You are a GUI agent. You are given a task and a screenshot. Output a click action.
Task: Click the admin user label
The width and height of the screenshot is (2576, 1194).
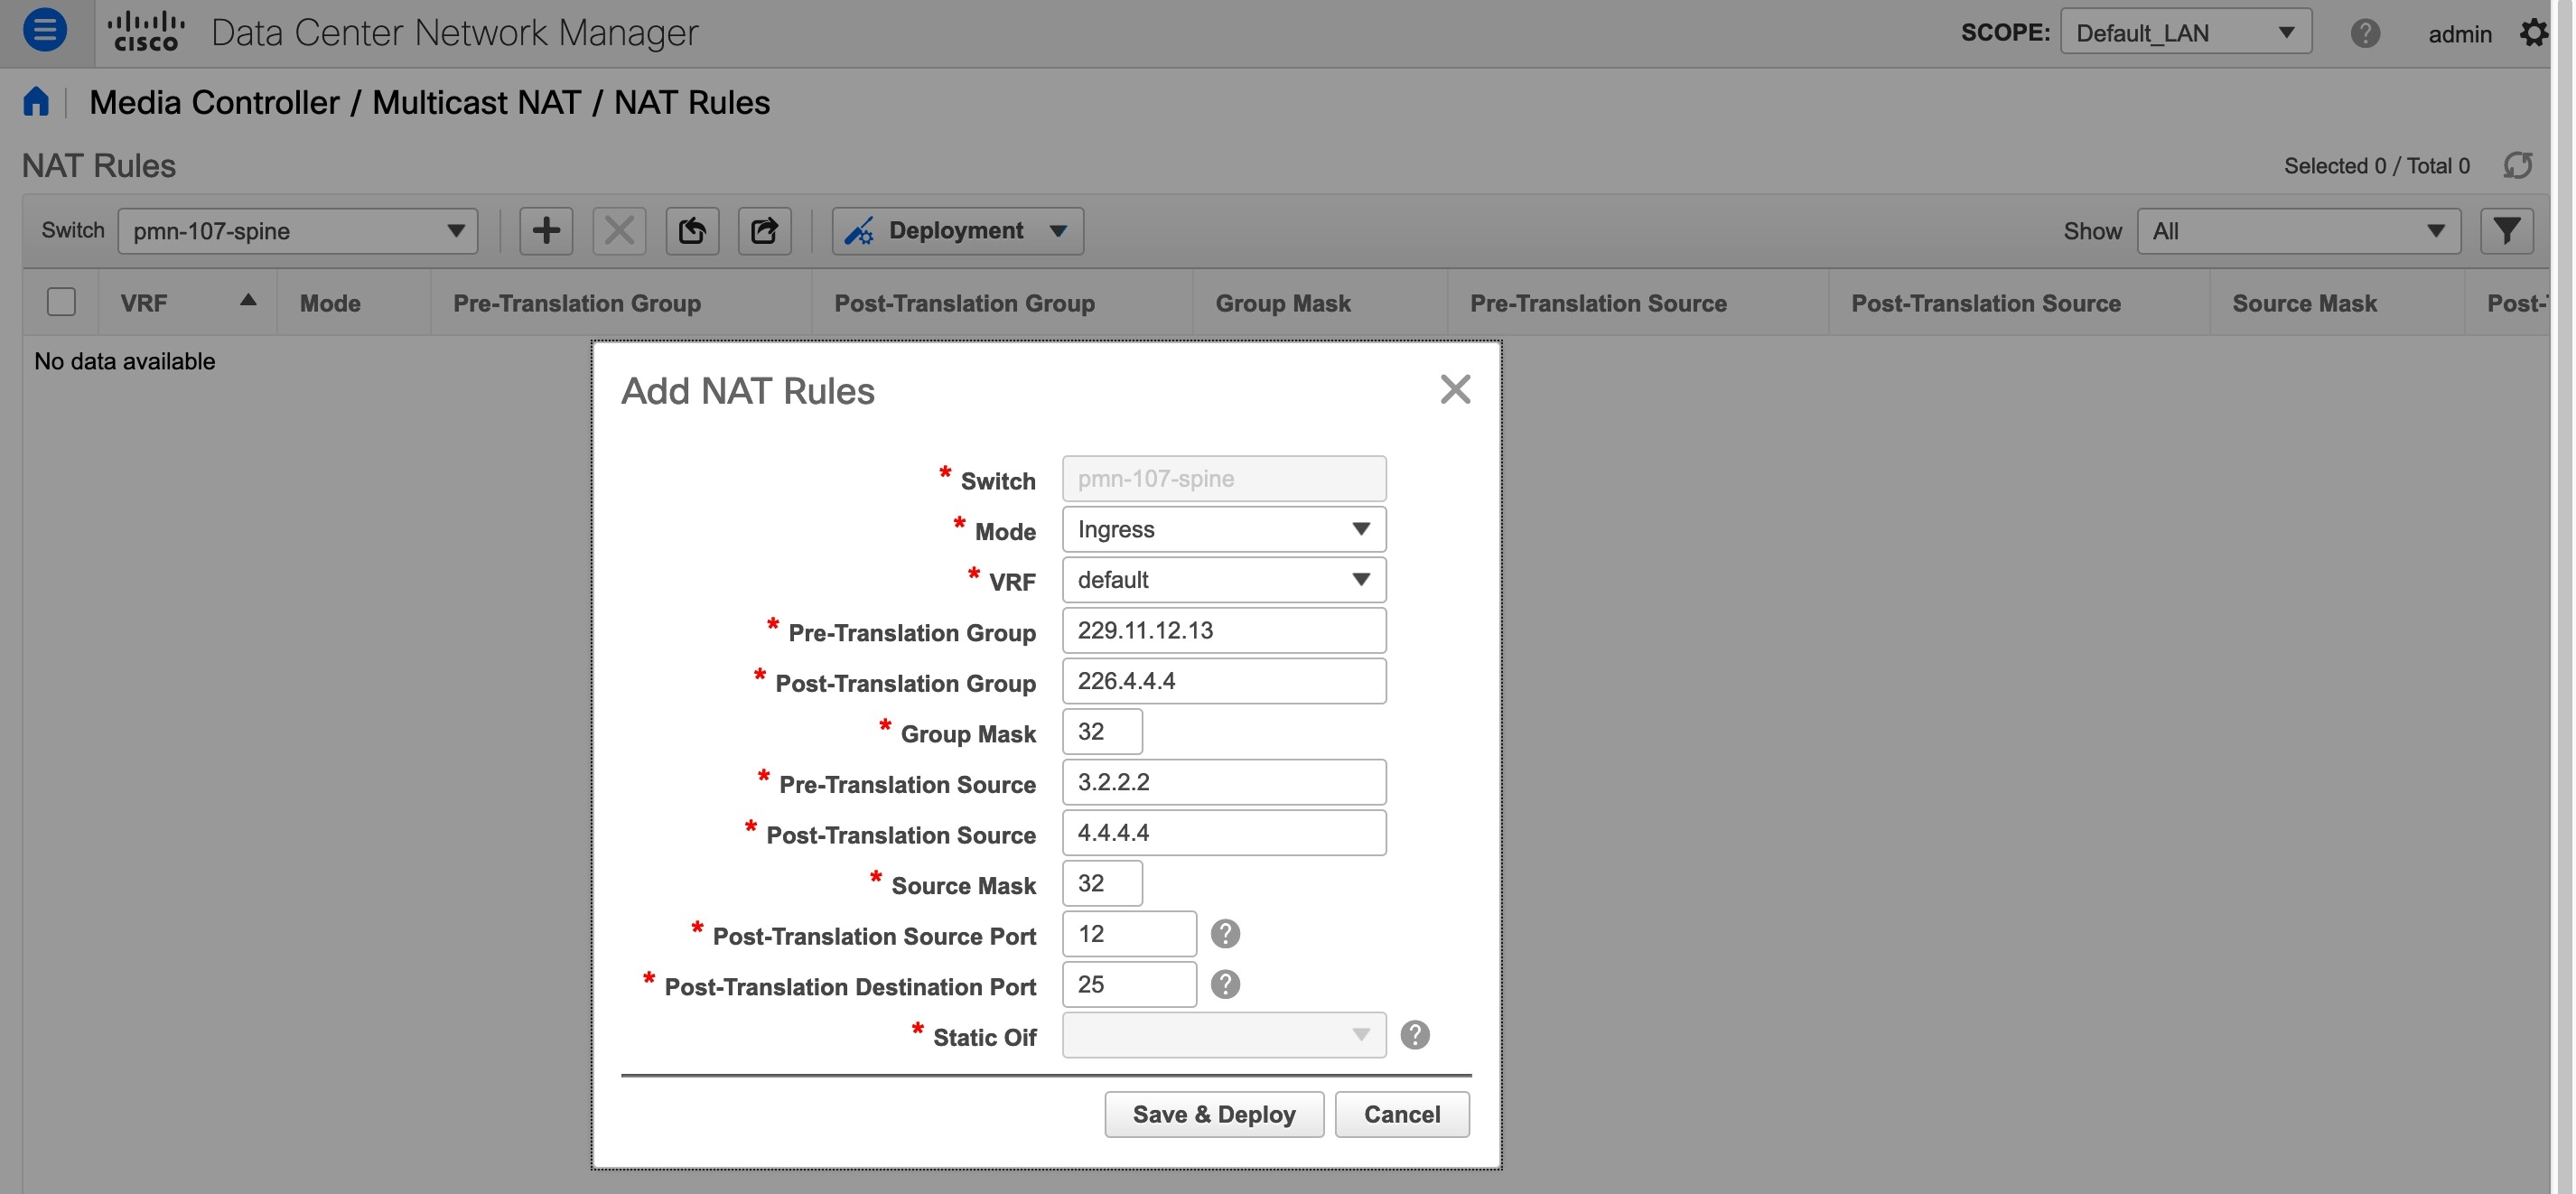[2459, 34]
